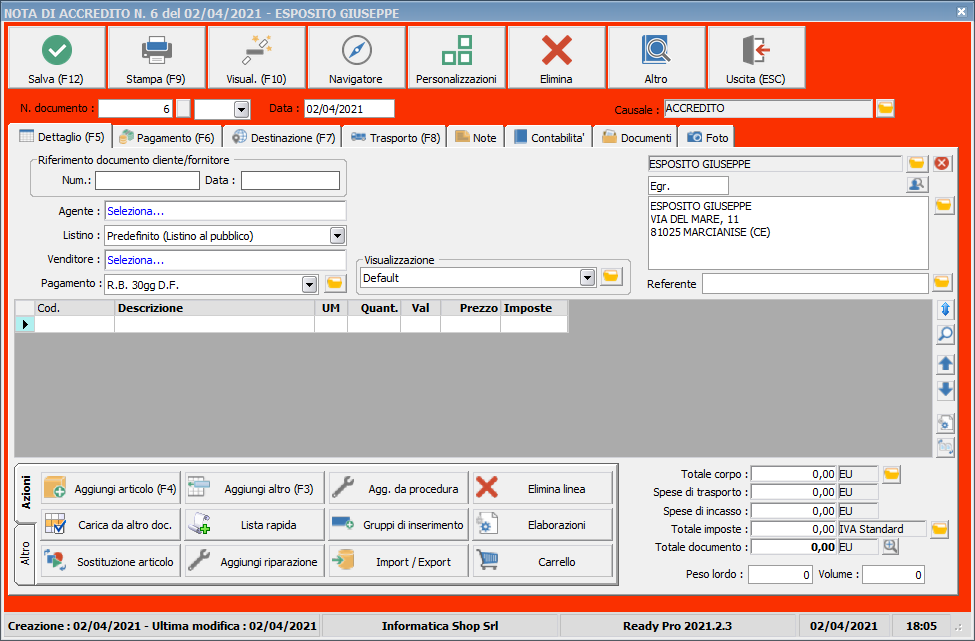Open folder icon next to Causale
Viewport: 975px width, 641px height.
[885, 108]
